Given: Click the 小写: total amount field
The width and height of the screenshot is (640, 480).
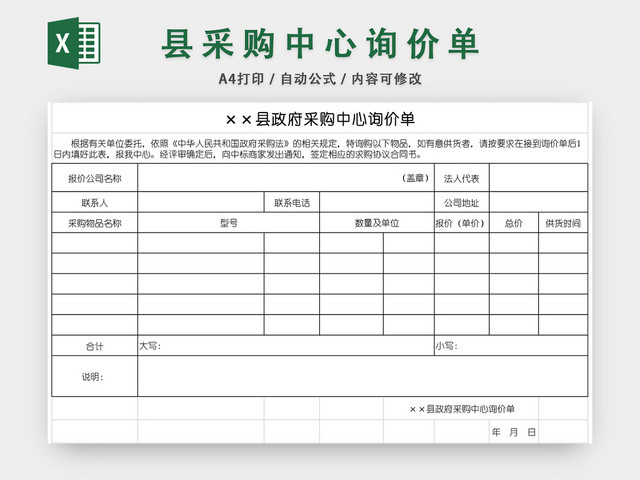Looking at the screenshot, I should pos(511,346).
